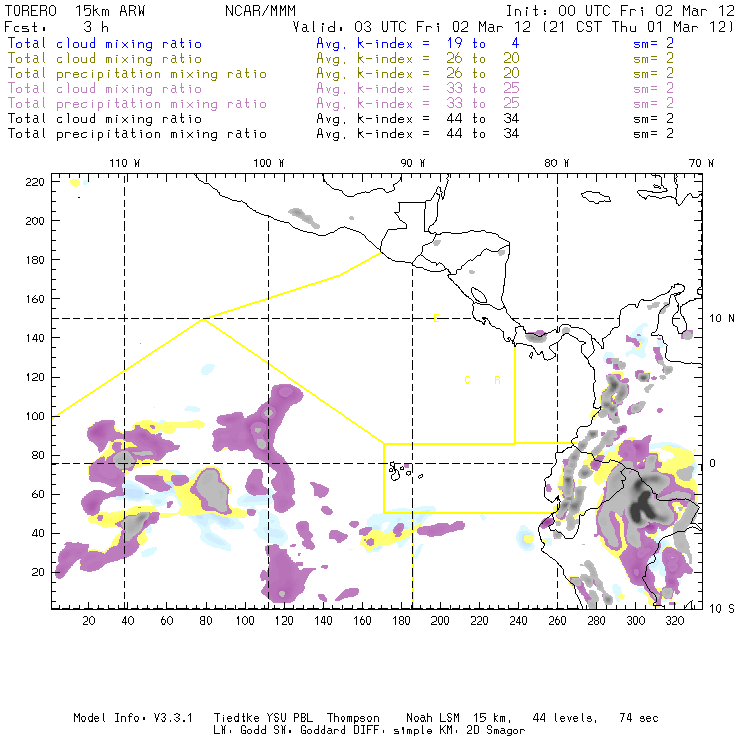Image resolution: width=740 pixels, height=740 pixels.
Task: Click the blue "Total cloud mixing ratio" legend row
Action: click(105, 43)
